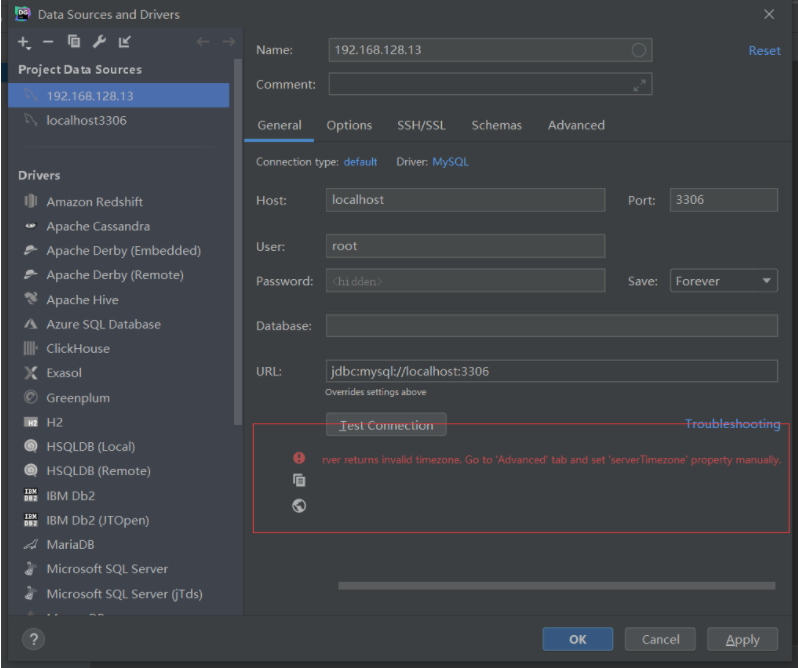
Task: Select the Microsoft SQL Server driver
Action: click(x=107, y=569)
